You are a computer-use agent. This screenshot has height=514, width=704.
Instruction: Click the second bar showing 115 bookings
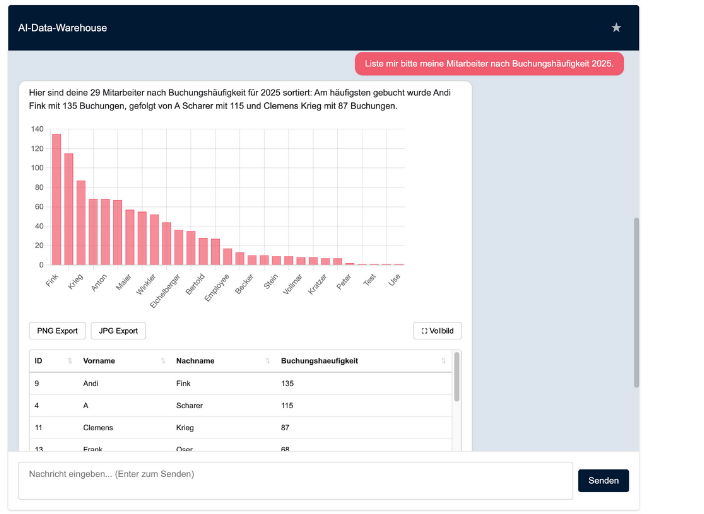[x=69, y=210]
